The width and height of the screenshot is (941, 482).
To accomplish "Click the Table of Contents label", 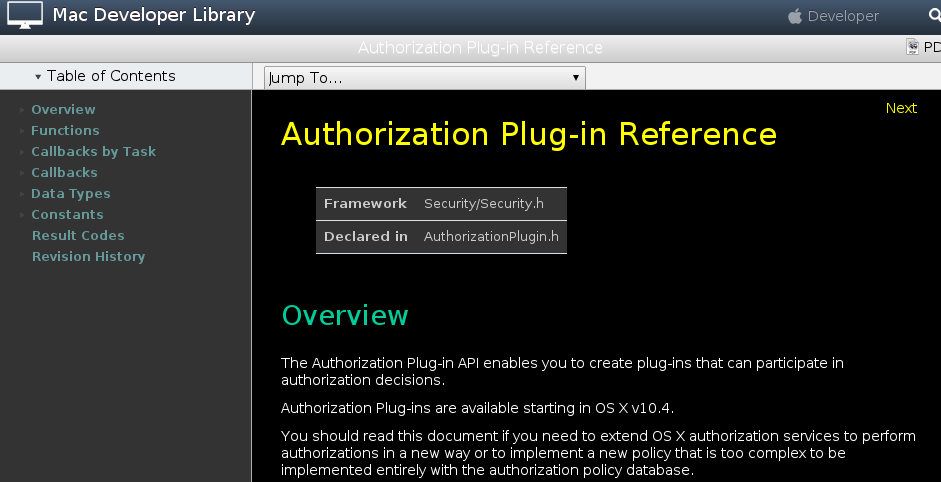I will pos(111,76).
